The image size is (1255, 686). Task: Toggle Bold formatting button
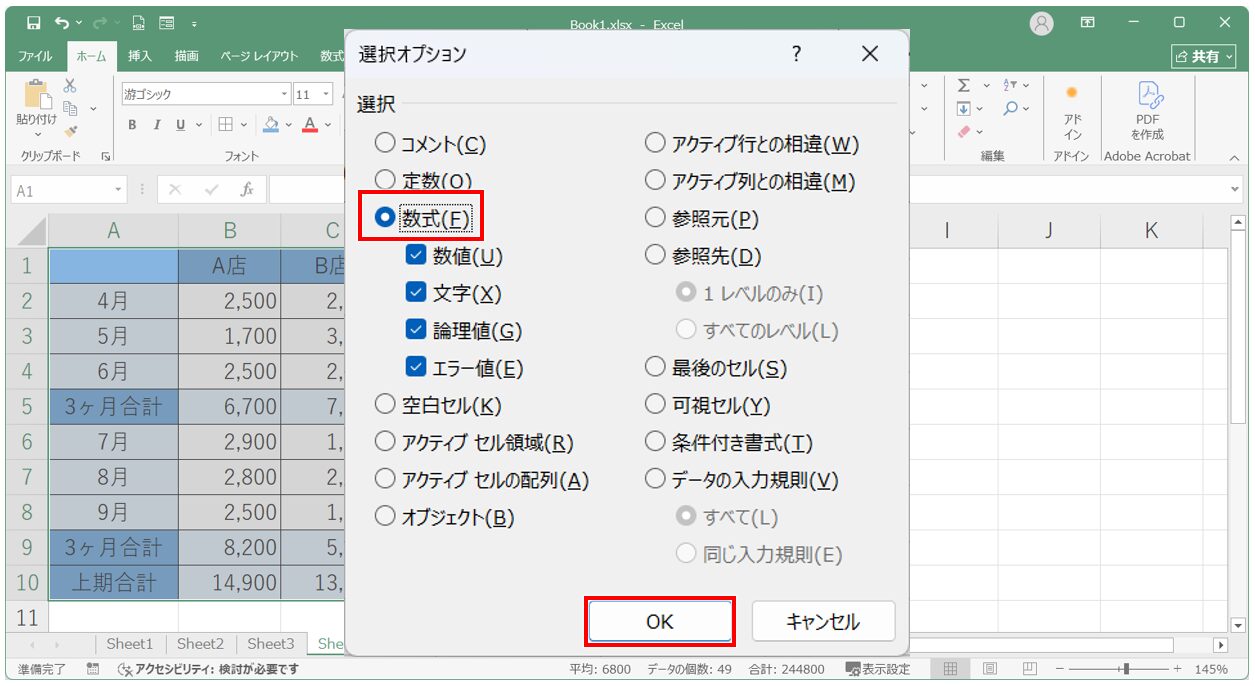132,125
